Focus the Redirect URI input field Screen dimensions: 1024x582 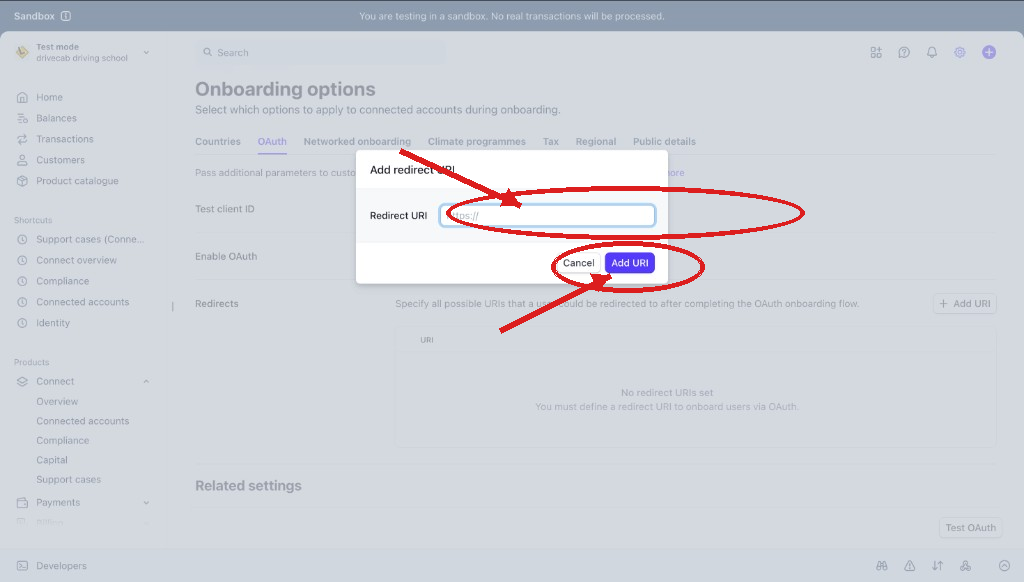coord(547,216)
